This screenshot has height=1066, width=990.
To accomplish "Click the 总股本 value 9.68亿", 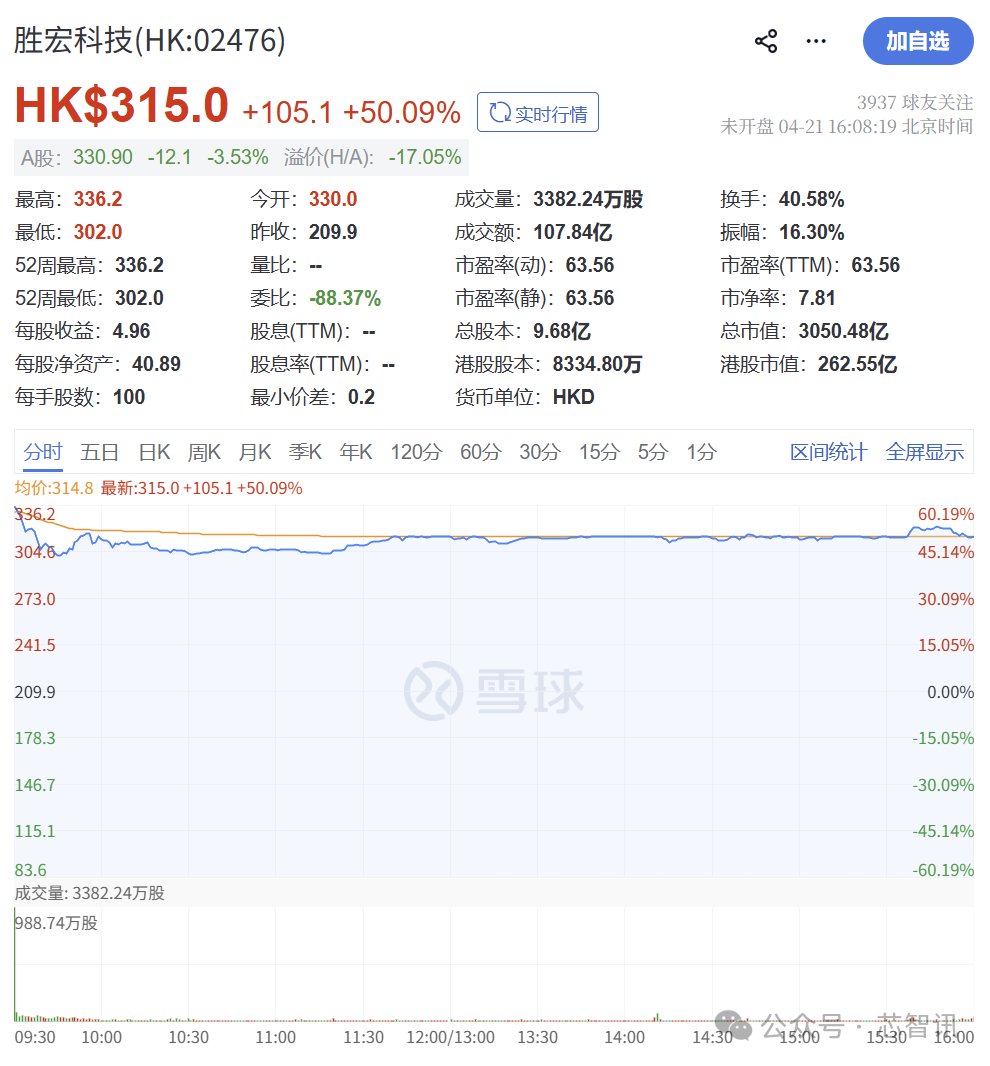I will coord(562,331).
